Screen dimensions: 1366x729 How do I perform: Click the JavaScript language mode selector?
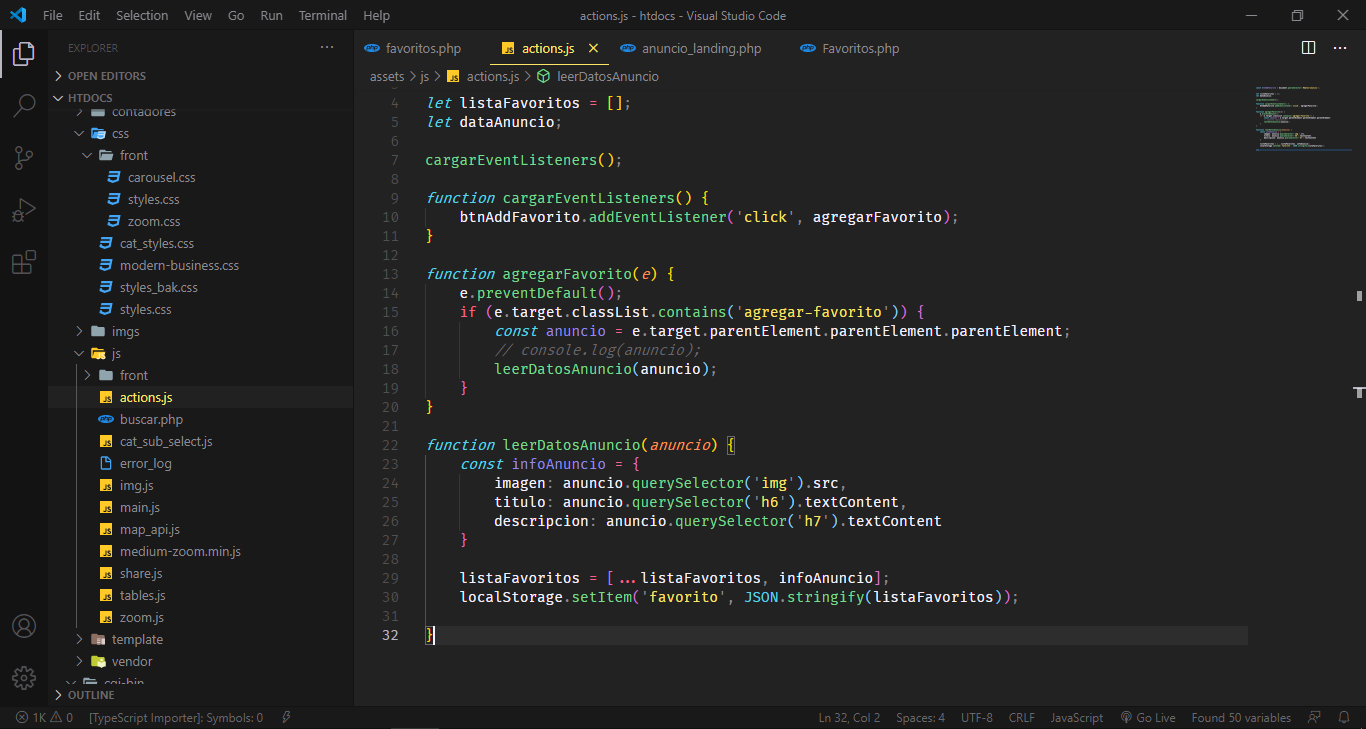(x=1076, y=717)
